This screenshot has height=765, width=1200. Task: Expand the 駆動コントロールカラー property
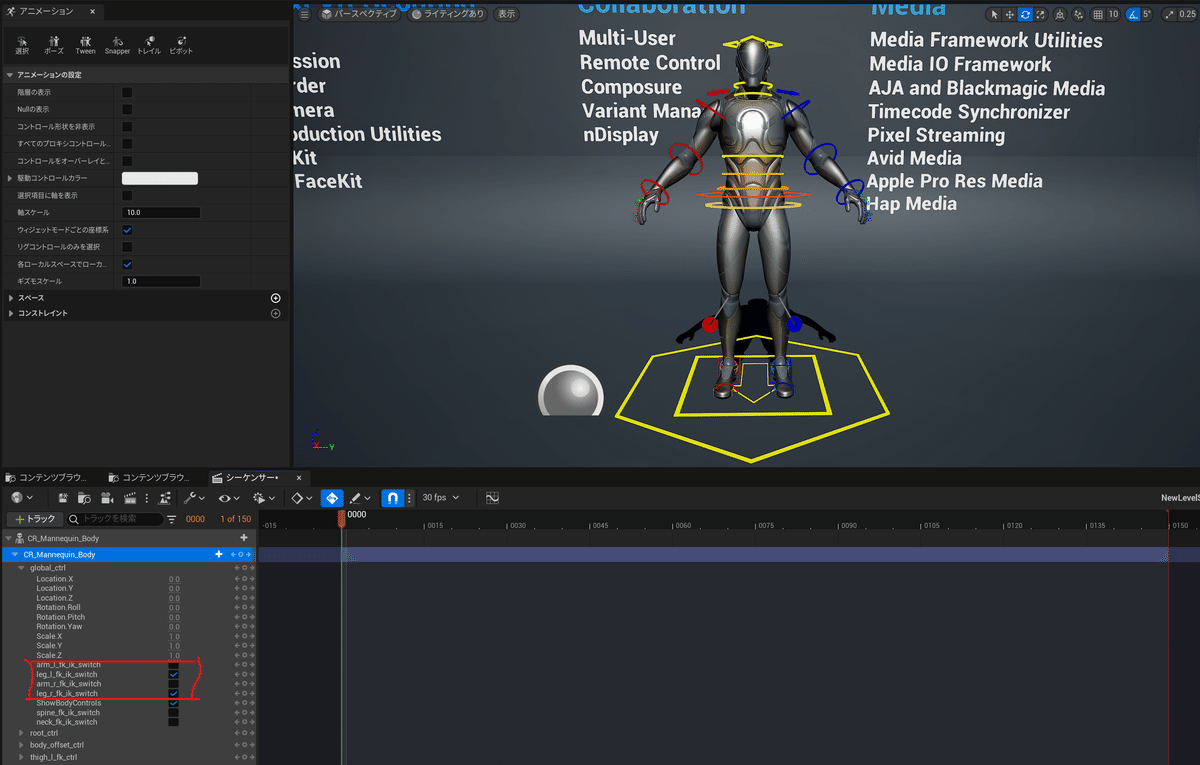pyautogui.click(x=10, y=178)
